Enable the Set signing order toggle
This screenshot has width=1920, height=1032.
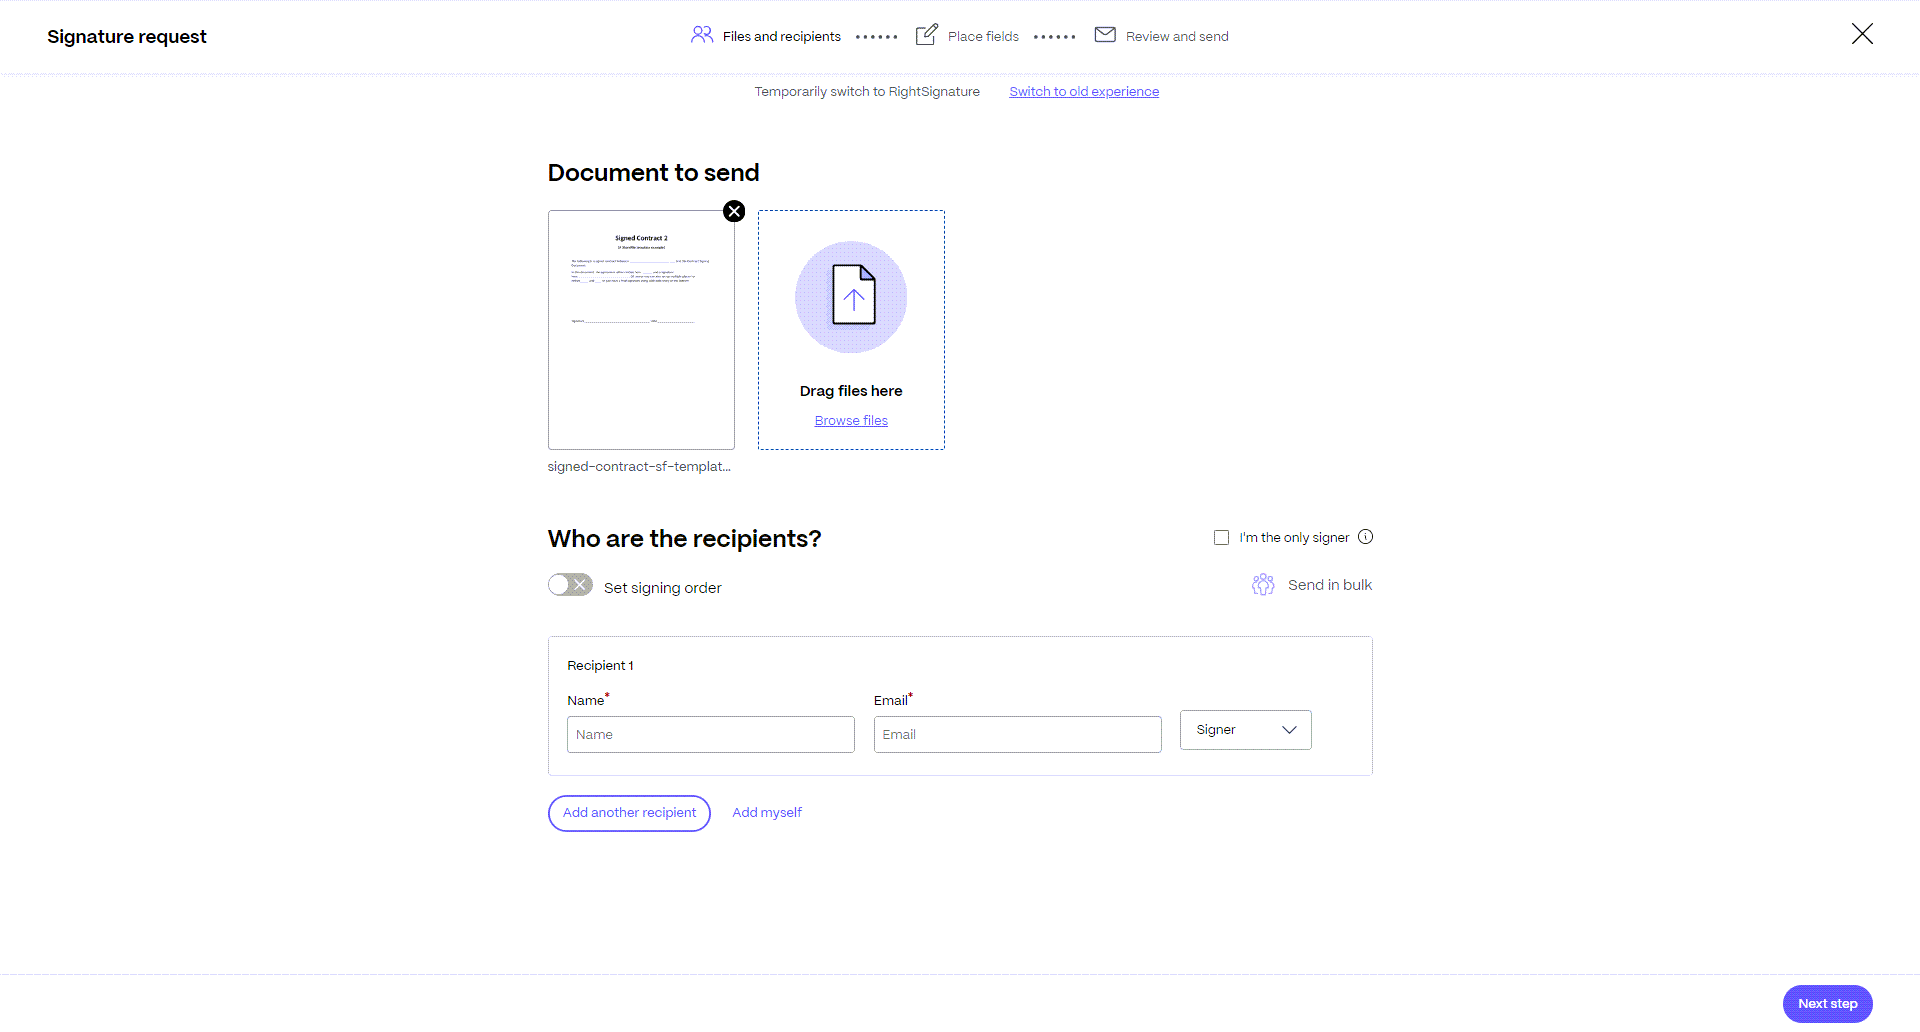570,585
